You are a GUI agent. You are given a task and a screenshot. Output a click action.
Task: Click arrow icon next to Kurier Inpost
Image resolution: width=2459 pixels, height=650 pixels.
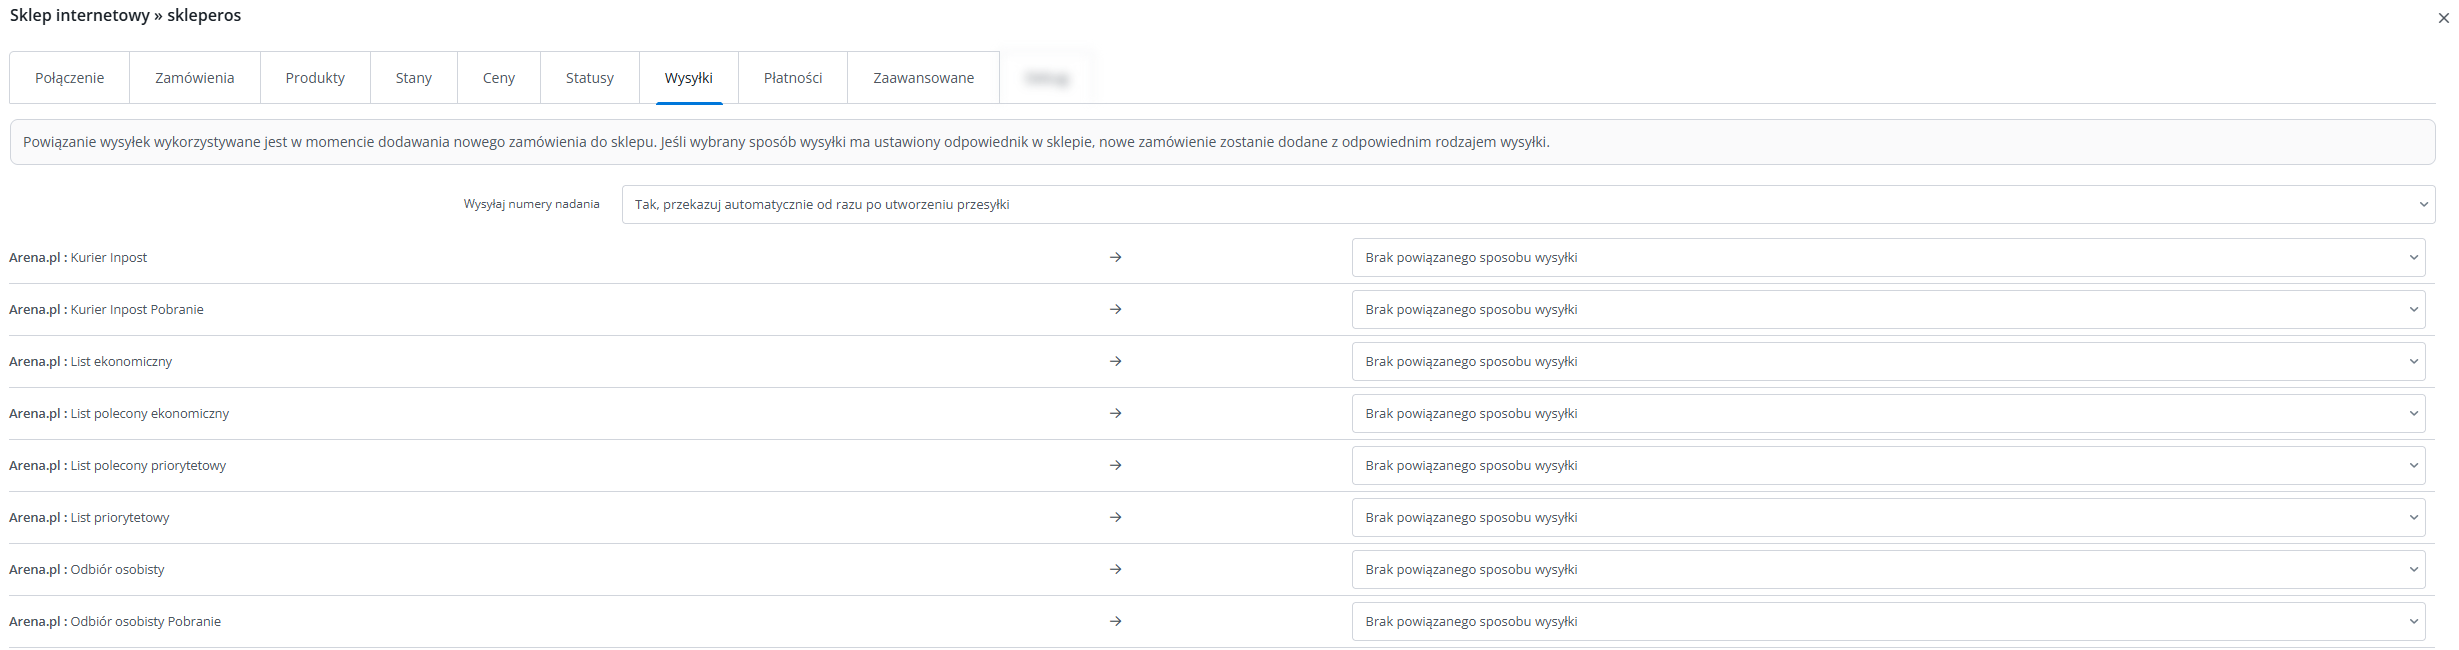(x=1115, y=258)
